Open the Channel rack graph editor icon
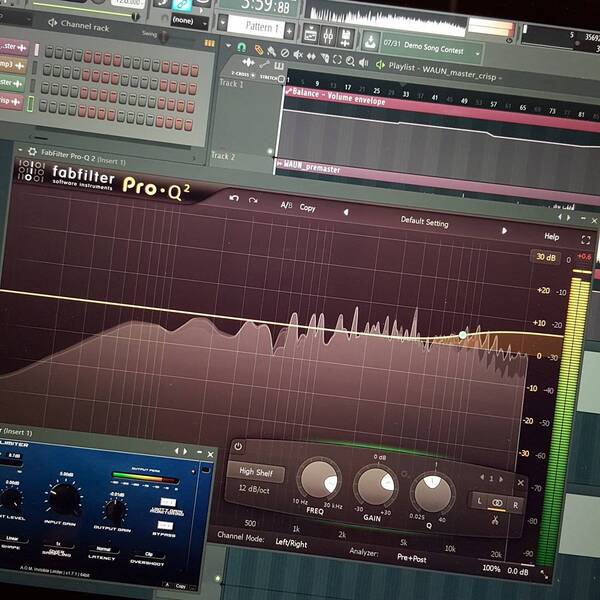The image size is (600, 600). tap(209, 43)
